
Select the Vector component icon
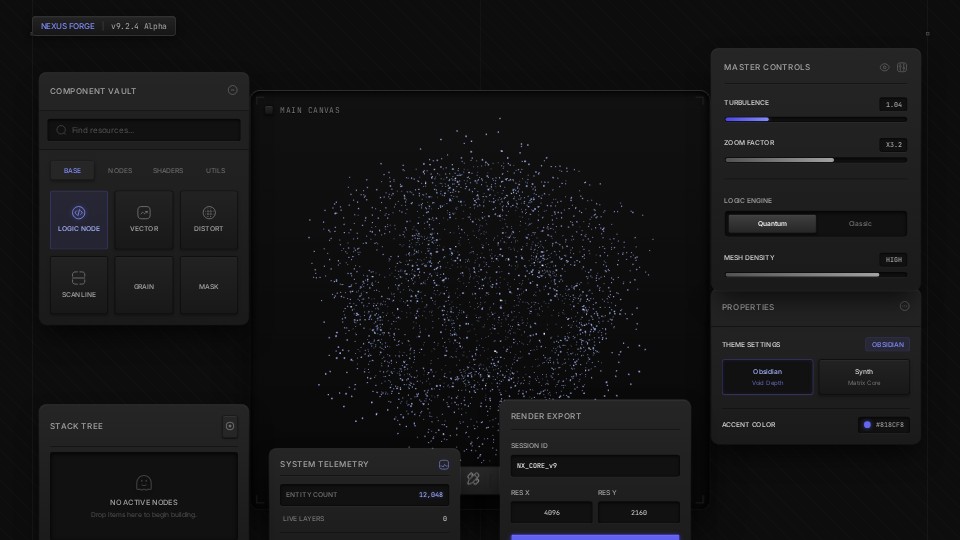tap(144, 212)
